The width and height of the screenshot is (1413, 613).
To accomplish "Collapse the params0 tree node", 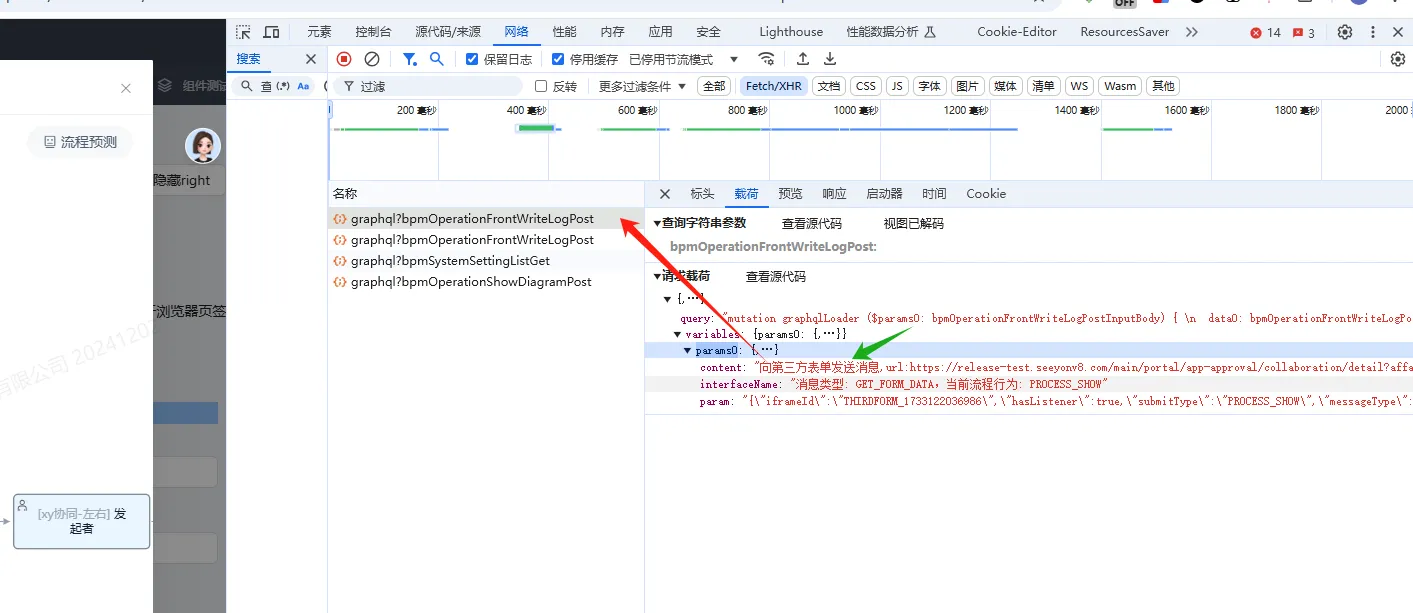I will 688,350.
